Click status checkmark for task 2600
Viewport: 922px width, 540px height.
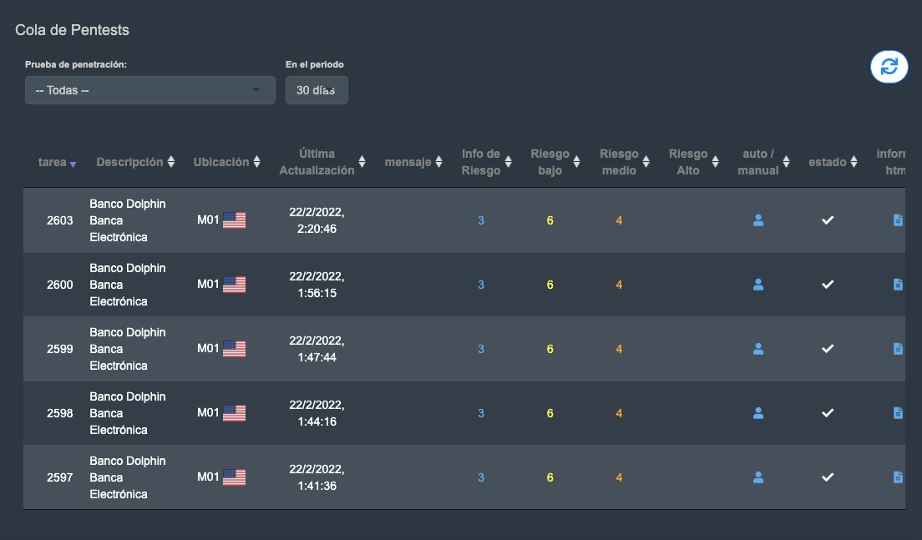(827, 284)
